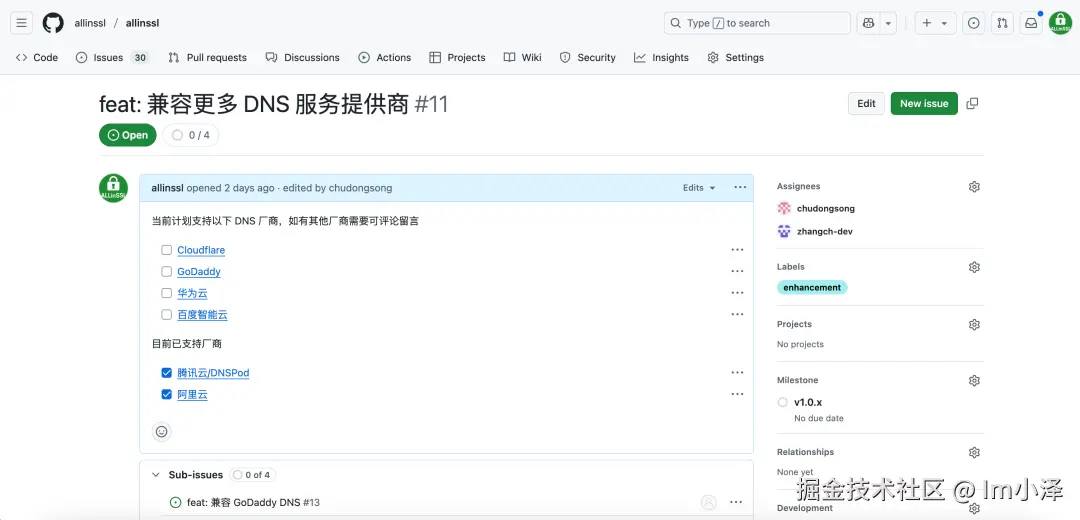This screenshot has height=520, width=1080.
Task: Switch to the Insights tab
Action: 661,57
